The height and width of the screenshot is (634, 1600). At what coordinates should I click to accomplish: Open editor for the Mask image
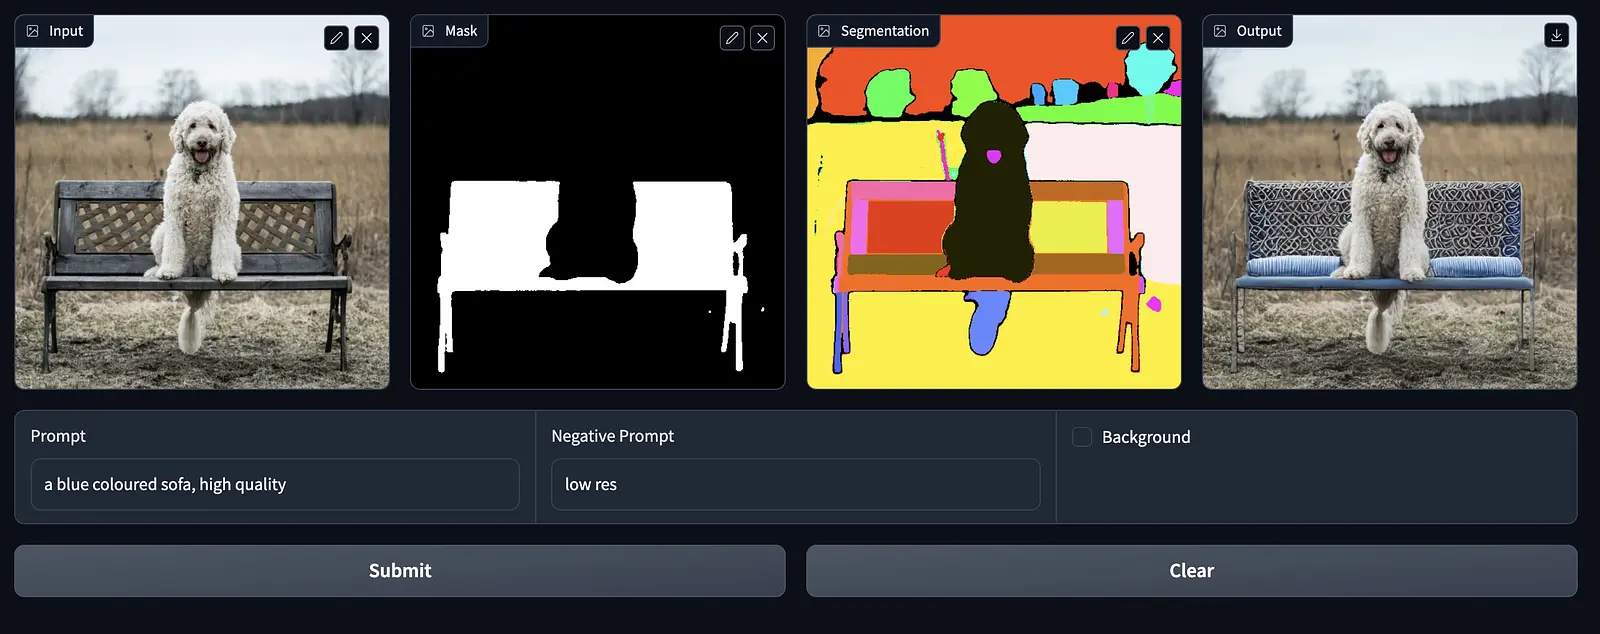tap(732, 39)
